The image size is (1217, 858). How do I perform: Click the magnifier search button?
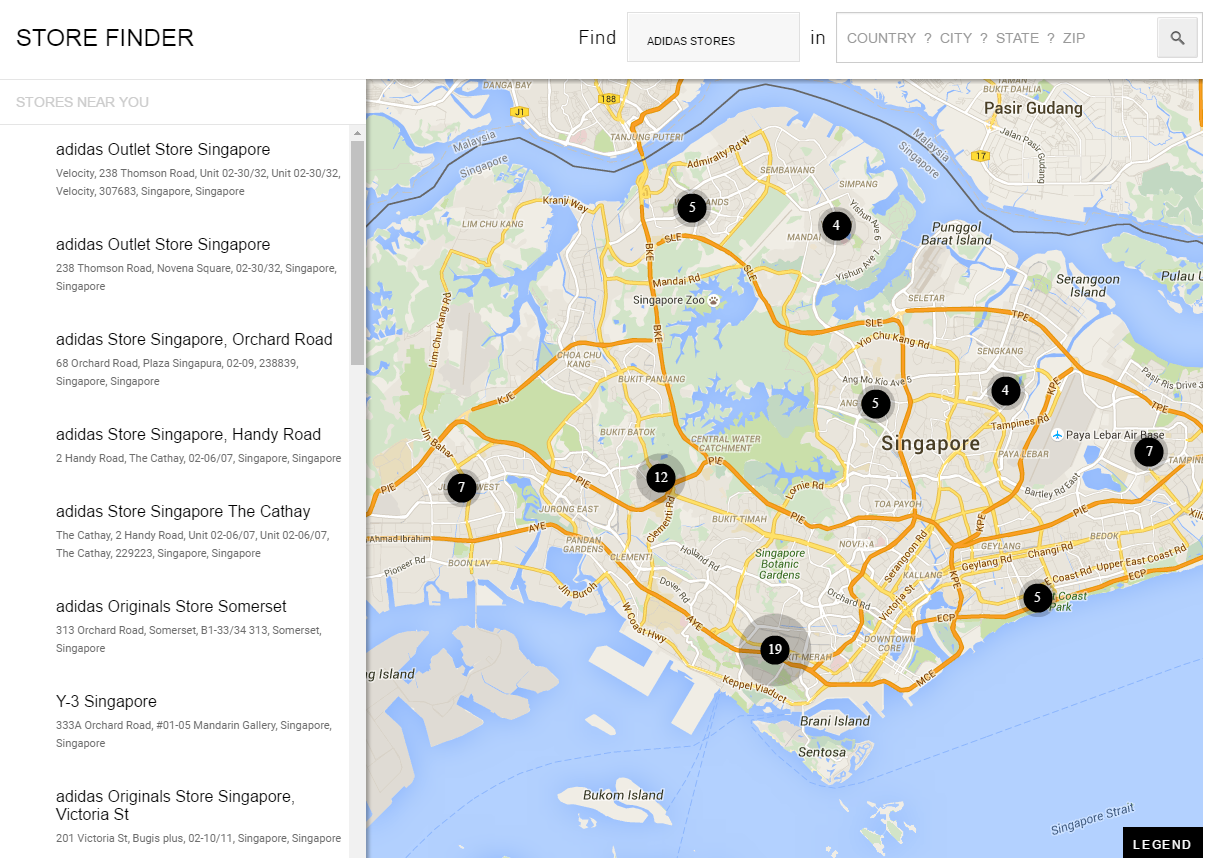pyautogui.click(x=1177, y=38)
